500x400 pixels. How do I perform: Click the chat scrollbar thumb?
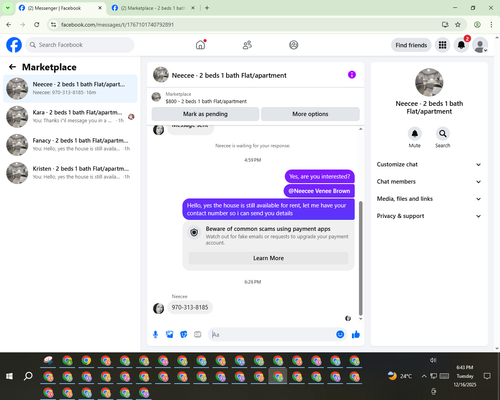pyautogui.click(x=360, y=258)
